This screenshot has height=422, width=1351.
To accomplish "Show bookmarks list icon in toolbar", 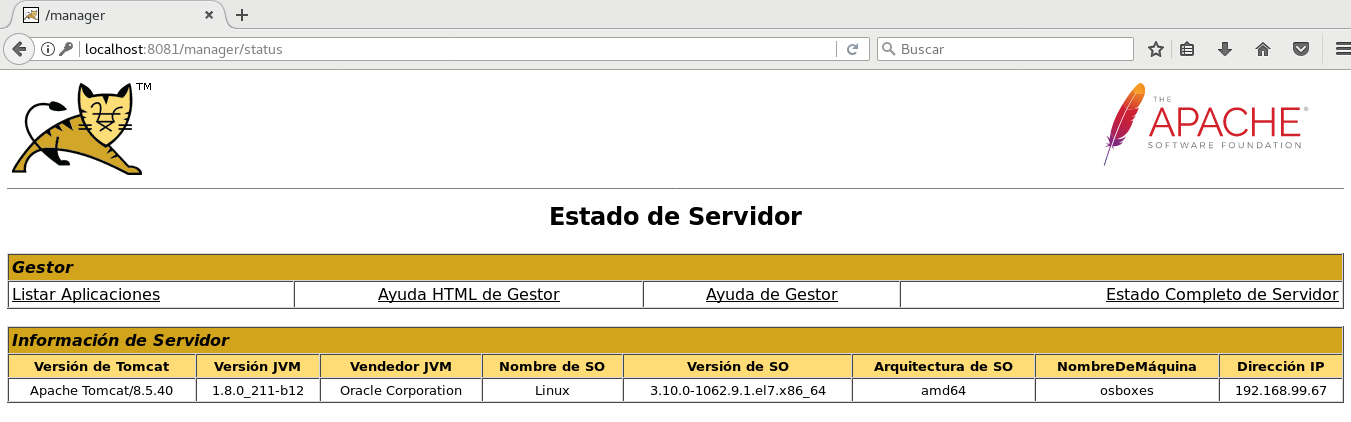I will pyautogui.click(x=1187, y=49).
